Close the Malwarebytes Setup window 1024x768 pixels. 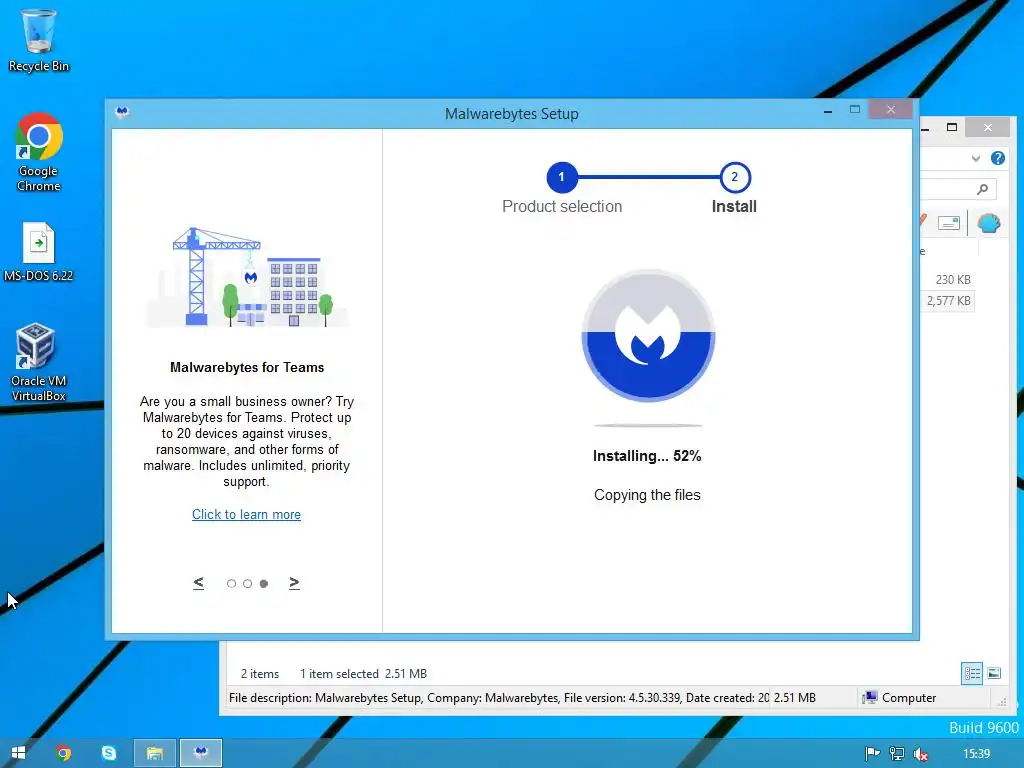pos(891,110)
